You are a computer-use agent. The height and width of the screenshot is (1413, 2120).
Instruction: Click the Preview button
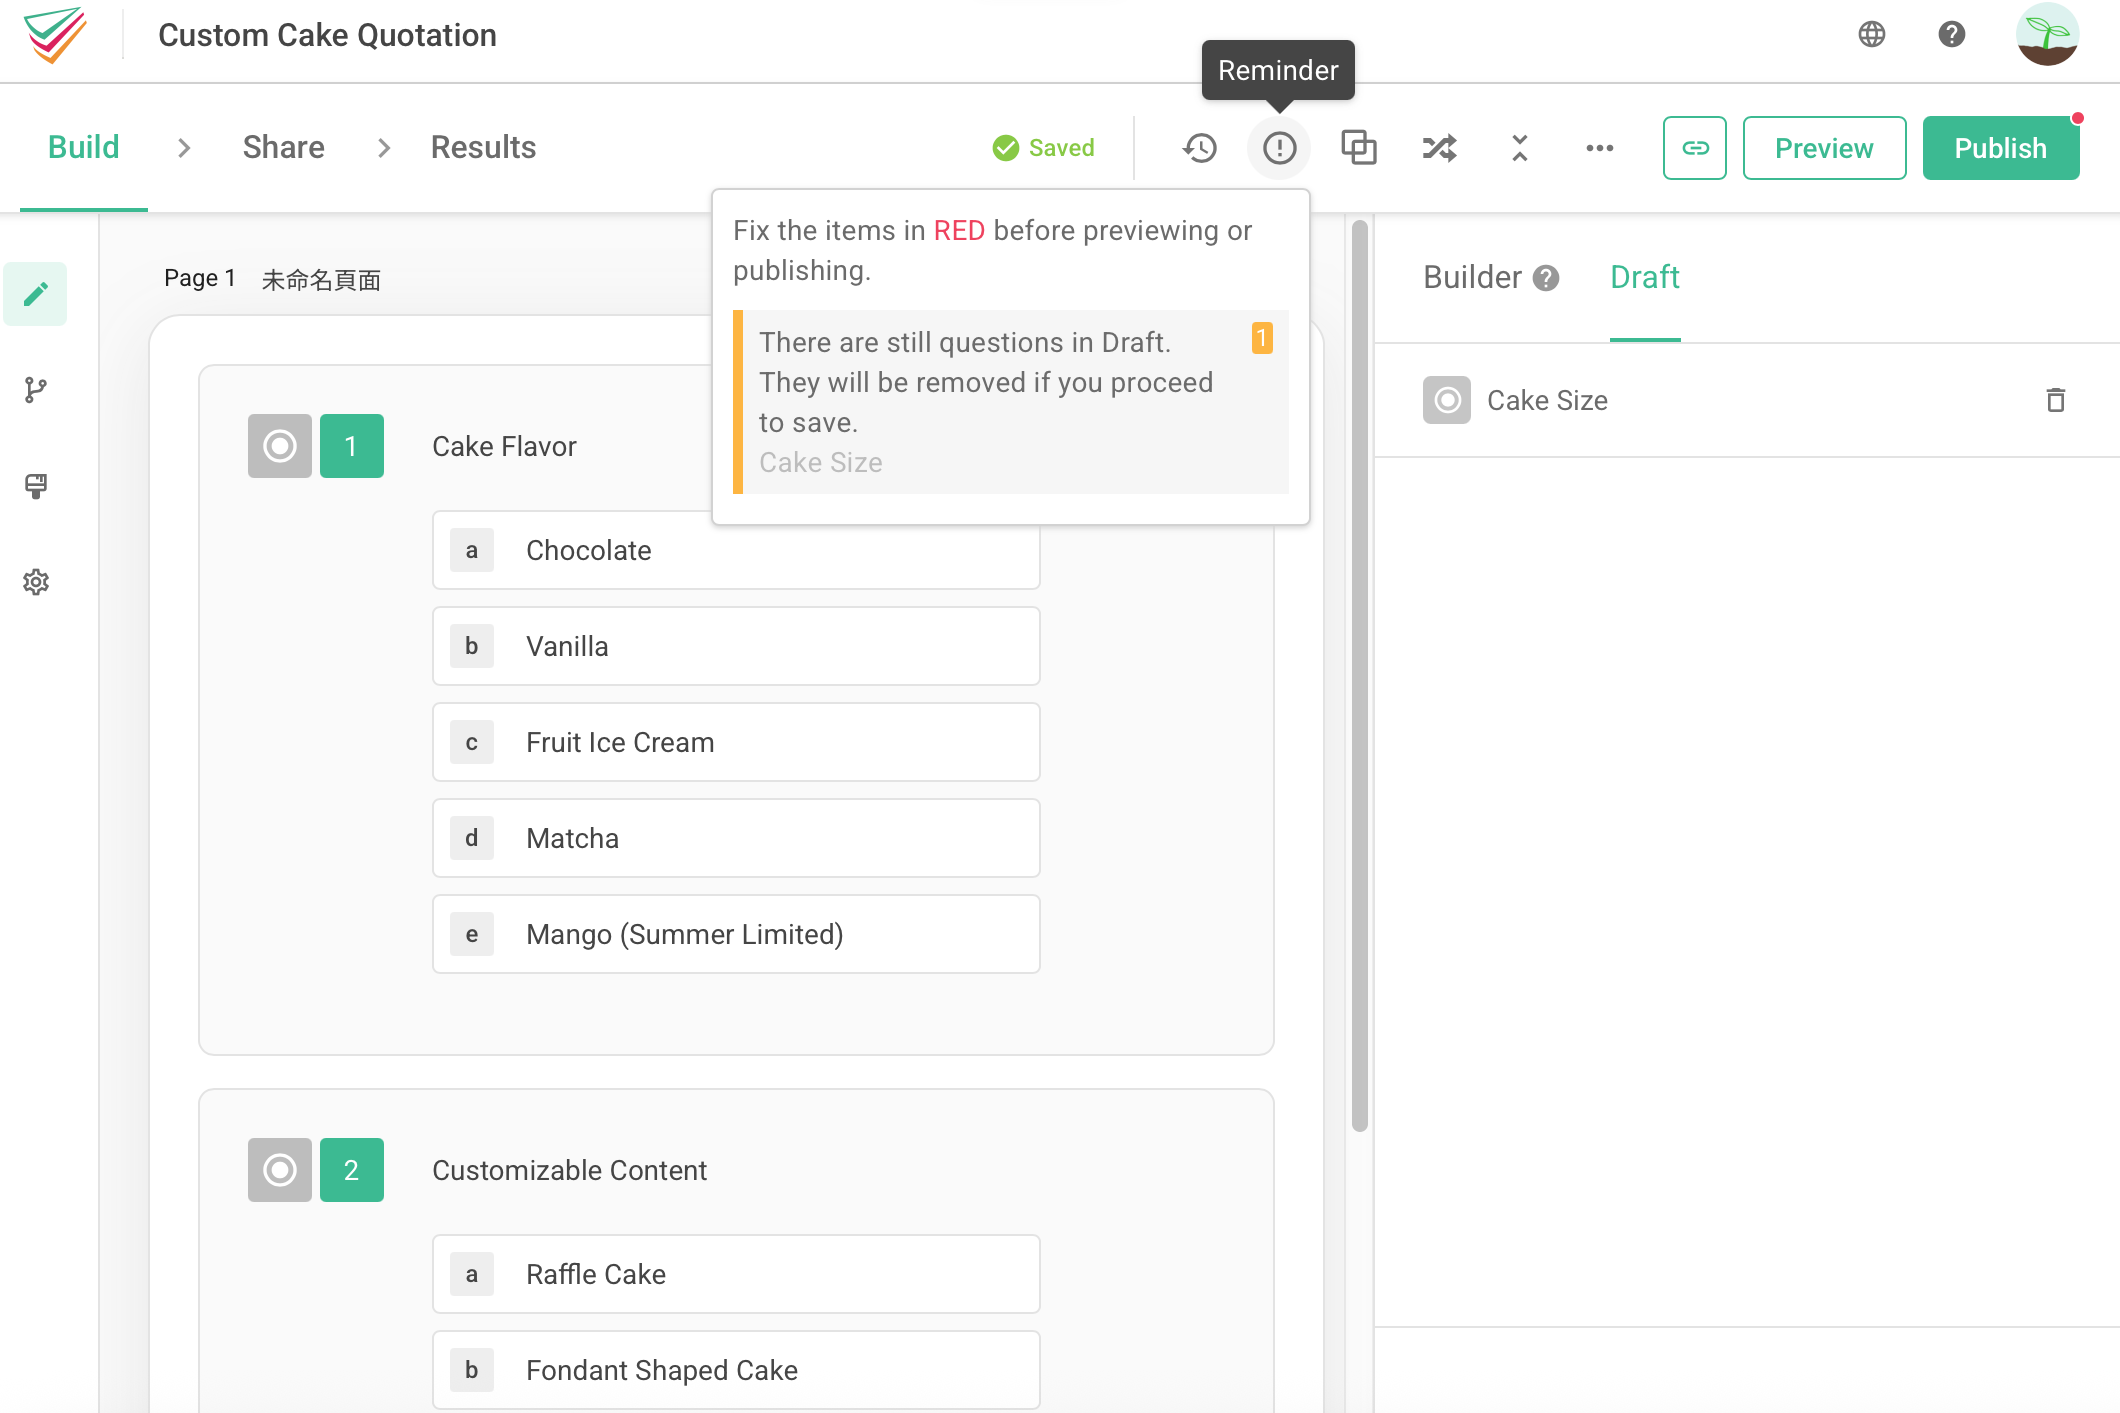click(x=1823, y=148)
